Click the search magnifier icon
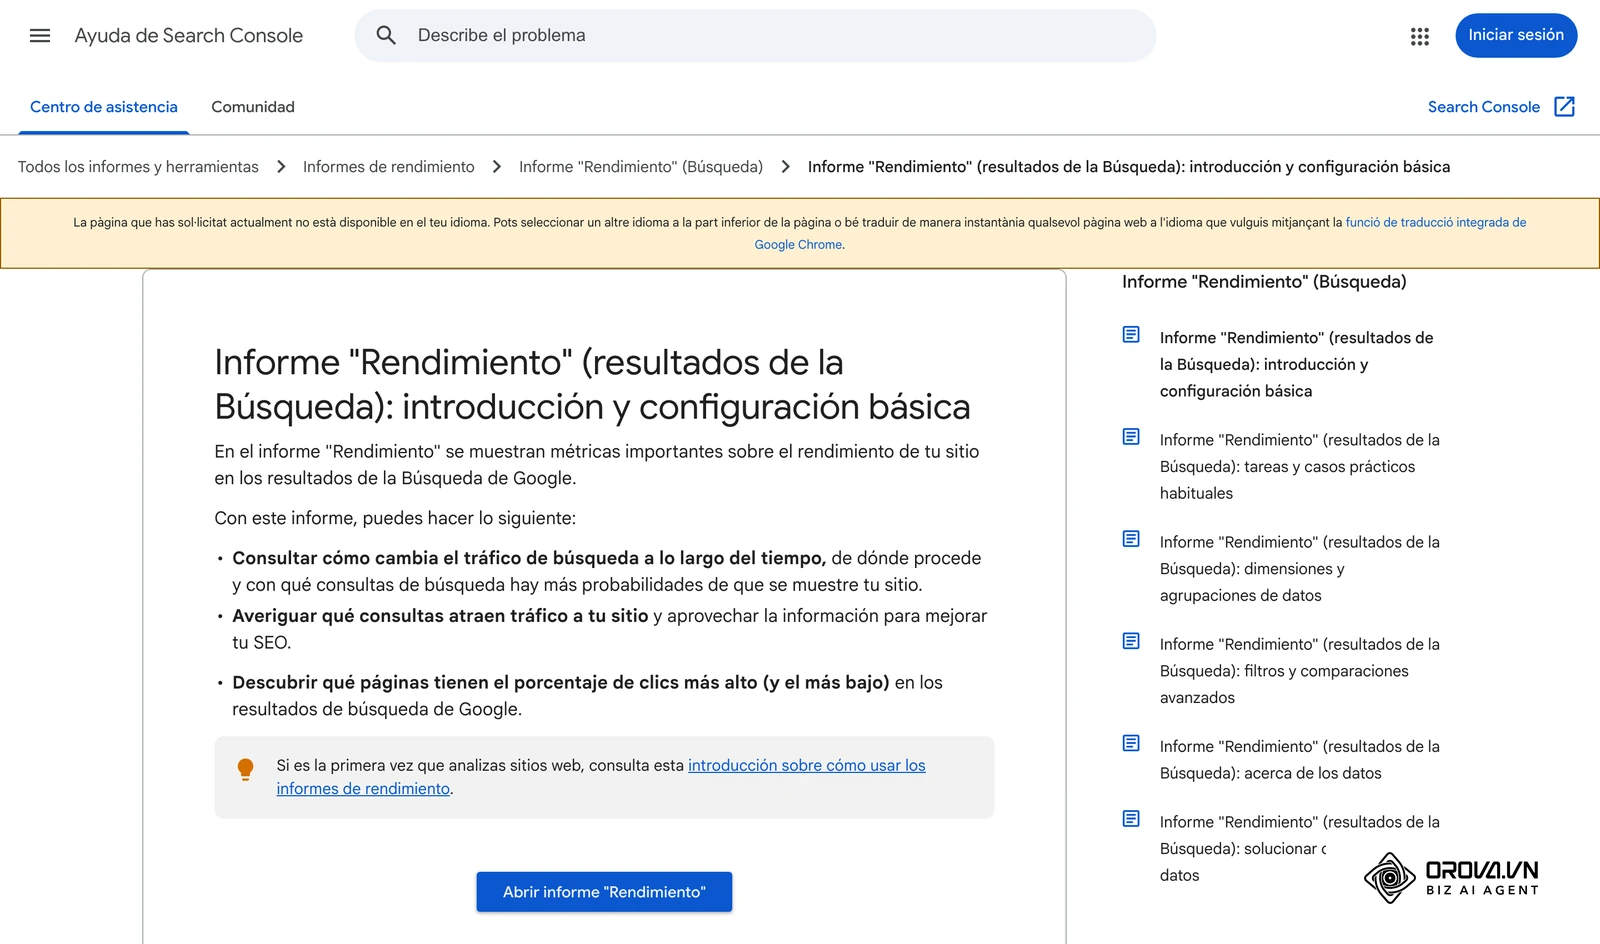 click(x=386, y=36)
